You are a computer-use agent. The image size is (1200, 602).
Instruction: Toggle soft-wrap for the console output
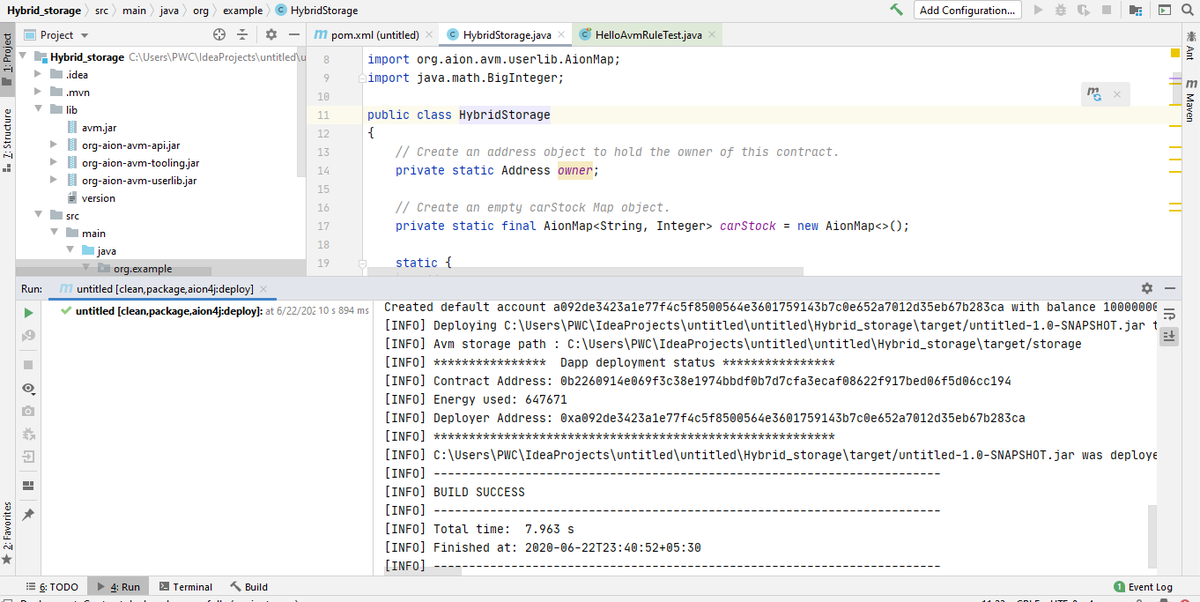(x=1170, y=312)
